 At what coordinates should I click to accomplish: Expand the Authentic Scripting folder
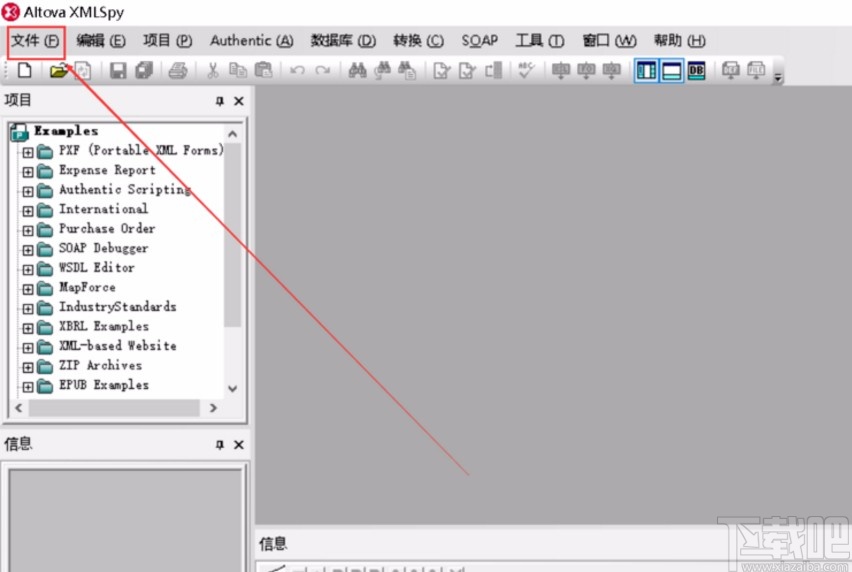(28, 191)
